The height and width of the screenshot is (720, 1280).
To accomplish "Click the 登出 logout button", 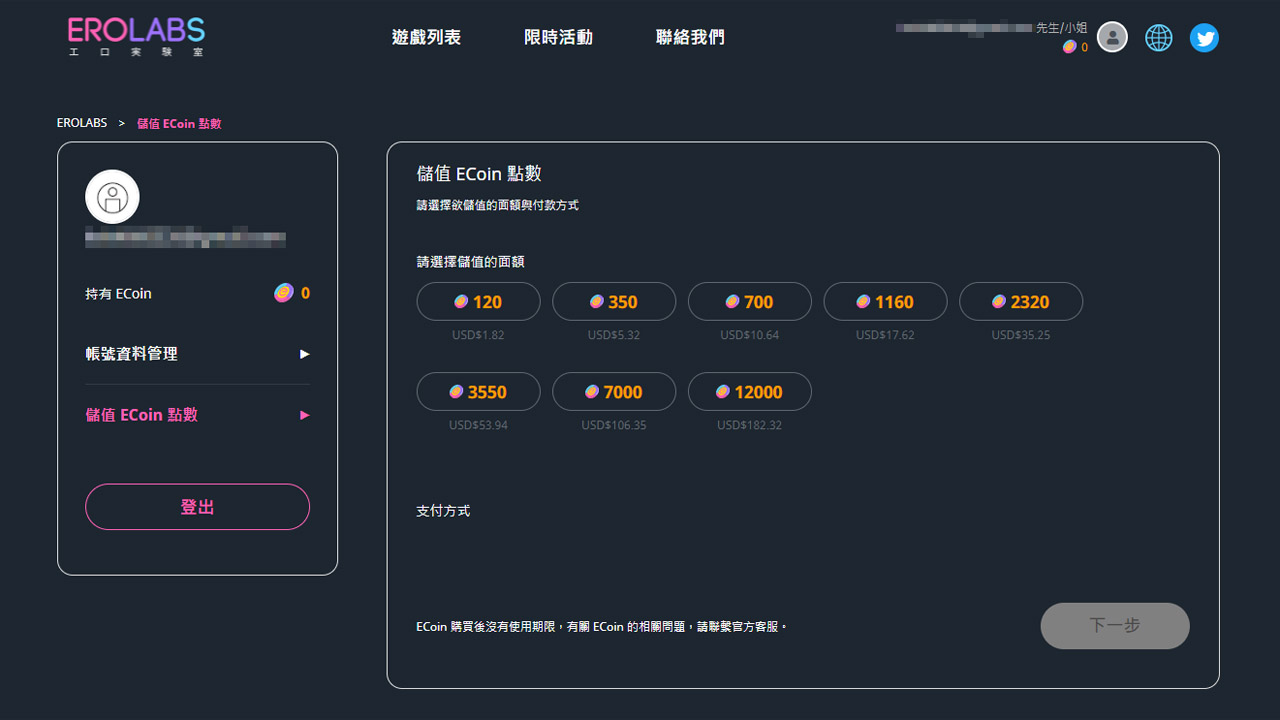I will (x=197, y=507).
